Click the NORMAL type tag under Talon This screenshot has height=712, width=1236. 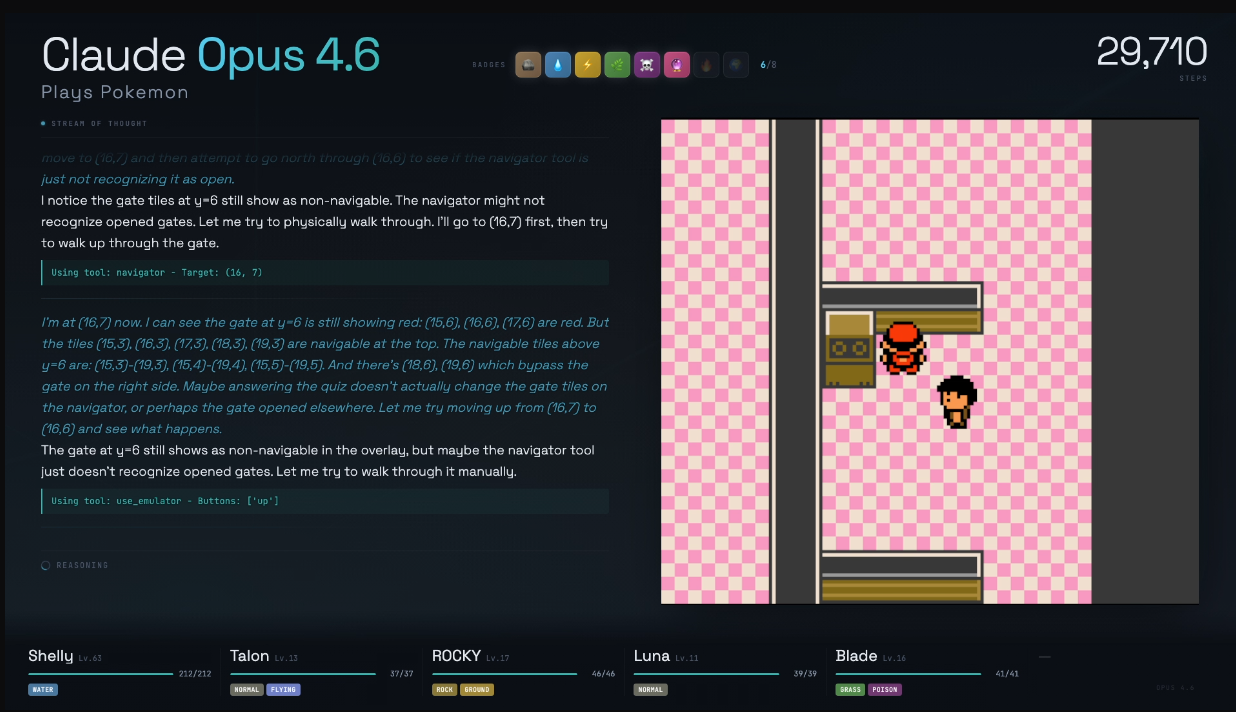click(246, 690)
